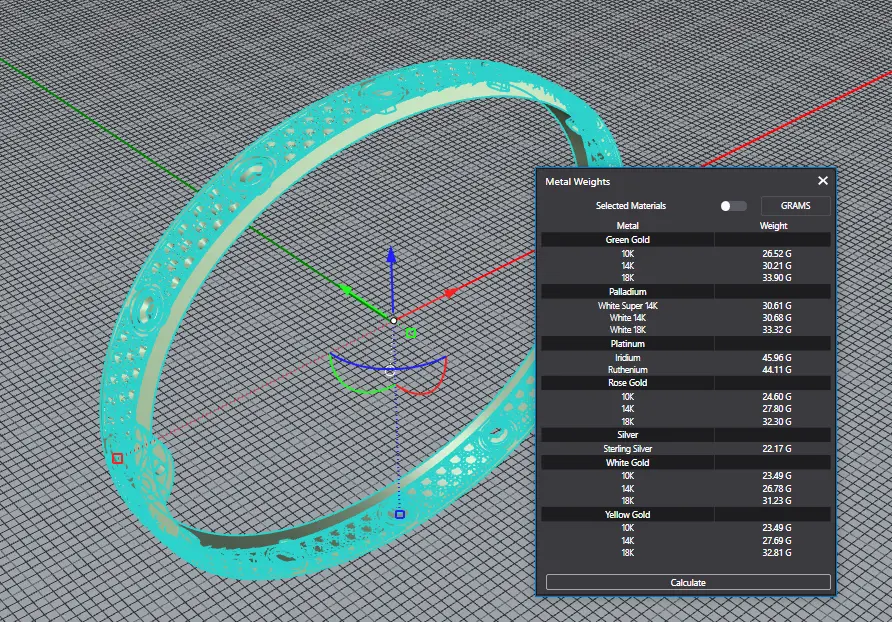Click the Ruthenium row
Screen dimensions: 892x622
pyautogui.click(x=686, y=369)
